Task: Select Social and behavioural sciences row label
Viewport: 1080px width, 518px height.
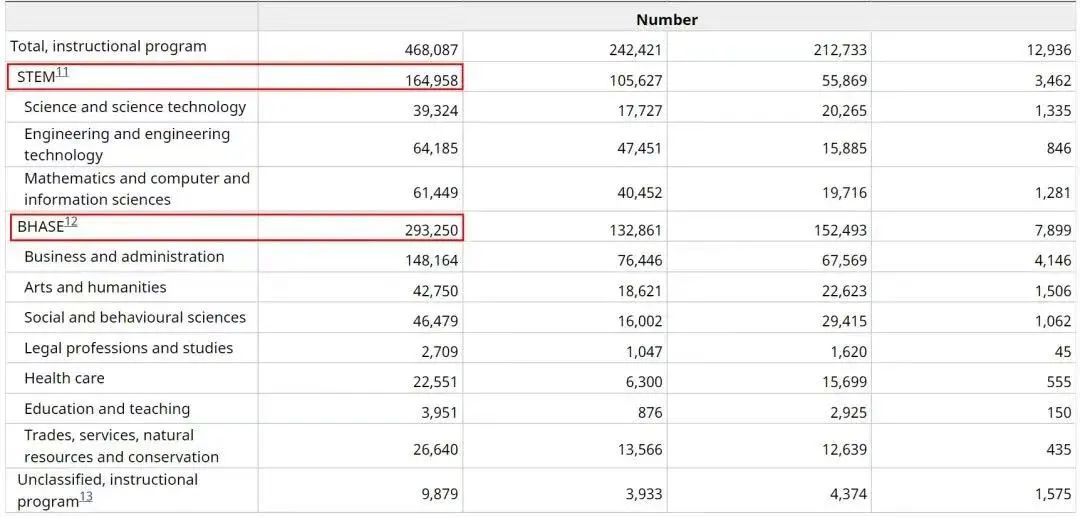Action: click(135, 318)
